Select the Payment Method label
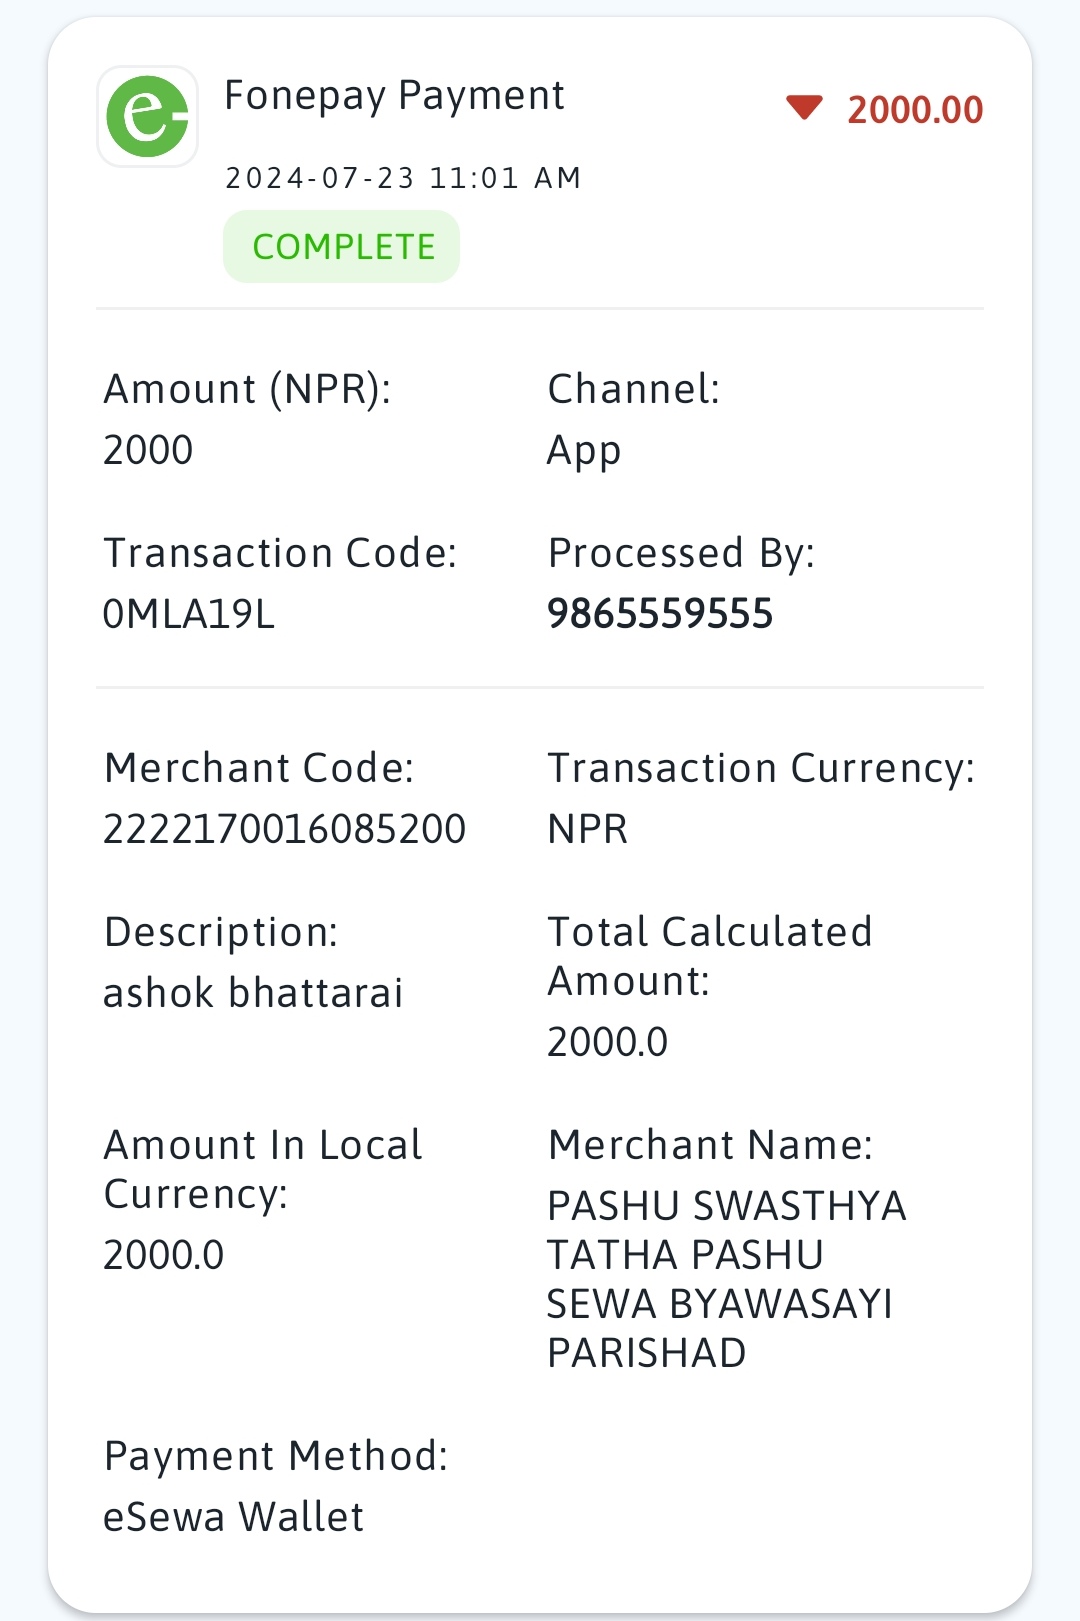Screen dimensions: 1080x1621 point(276,1456)
